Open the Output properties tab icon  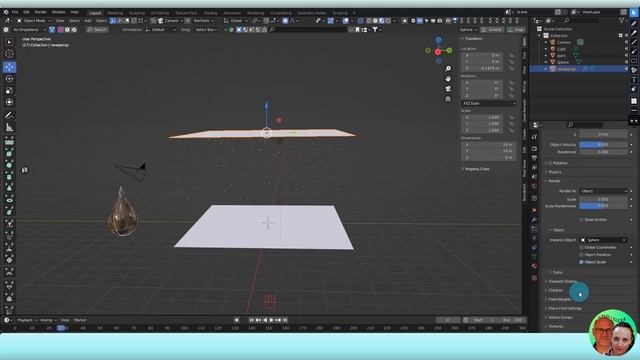pos(534,158)
